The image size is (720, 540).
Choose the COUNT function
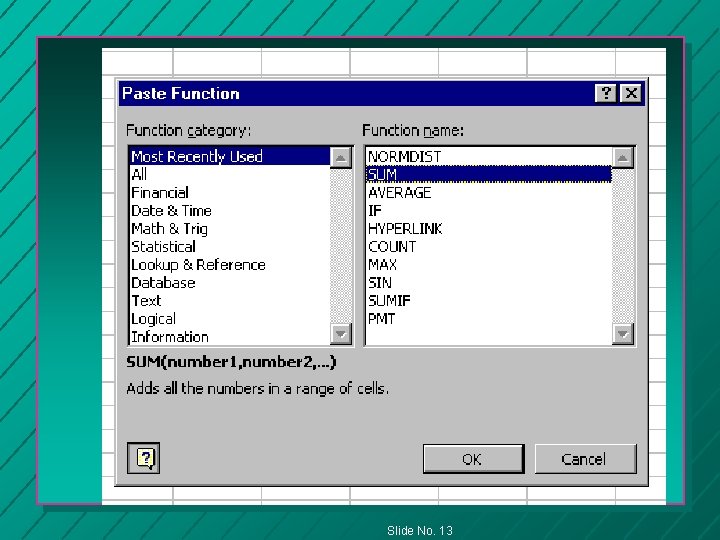(489, 247)
